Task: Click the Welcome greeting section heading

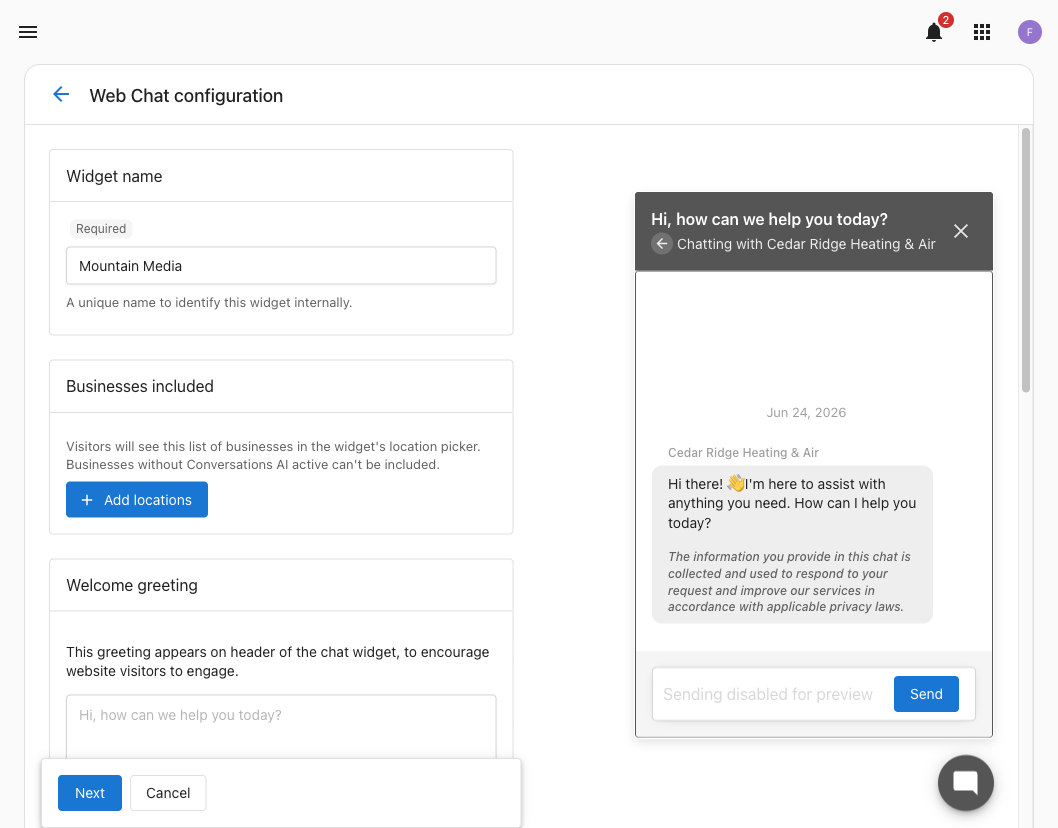Action: point(132,585)
